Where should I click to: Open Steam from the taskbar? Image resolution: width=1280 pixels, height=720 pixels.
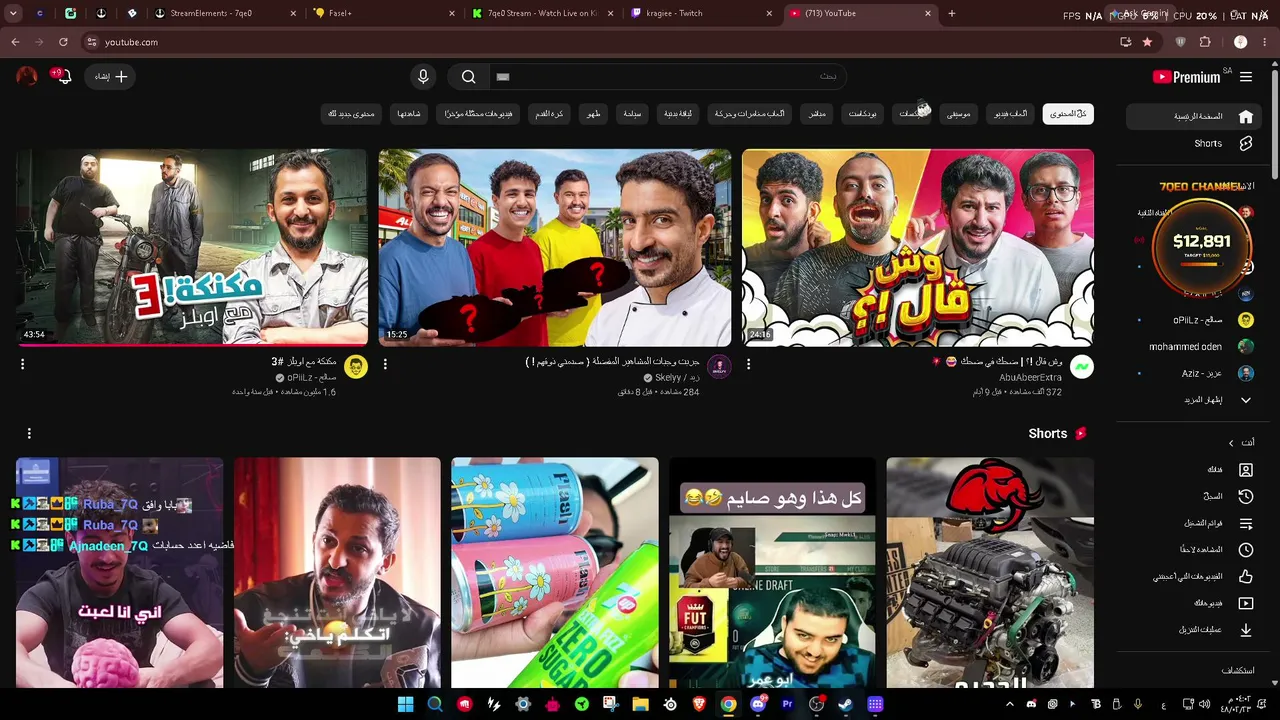pyautogui.click(x=846, y=704)
